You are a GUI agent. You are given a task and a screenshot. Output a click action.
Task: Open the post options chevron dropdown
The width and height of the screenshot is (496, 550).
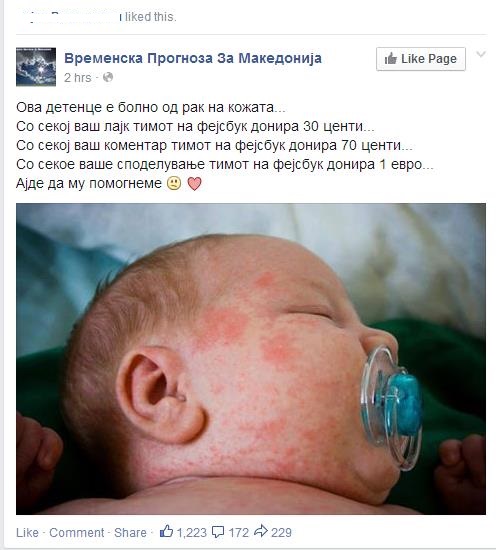click(x=481, y=54)
